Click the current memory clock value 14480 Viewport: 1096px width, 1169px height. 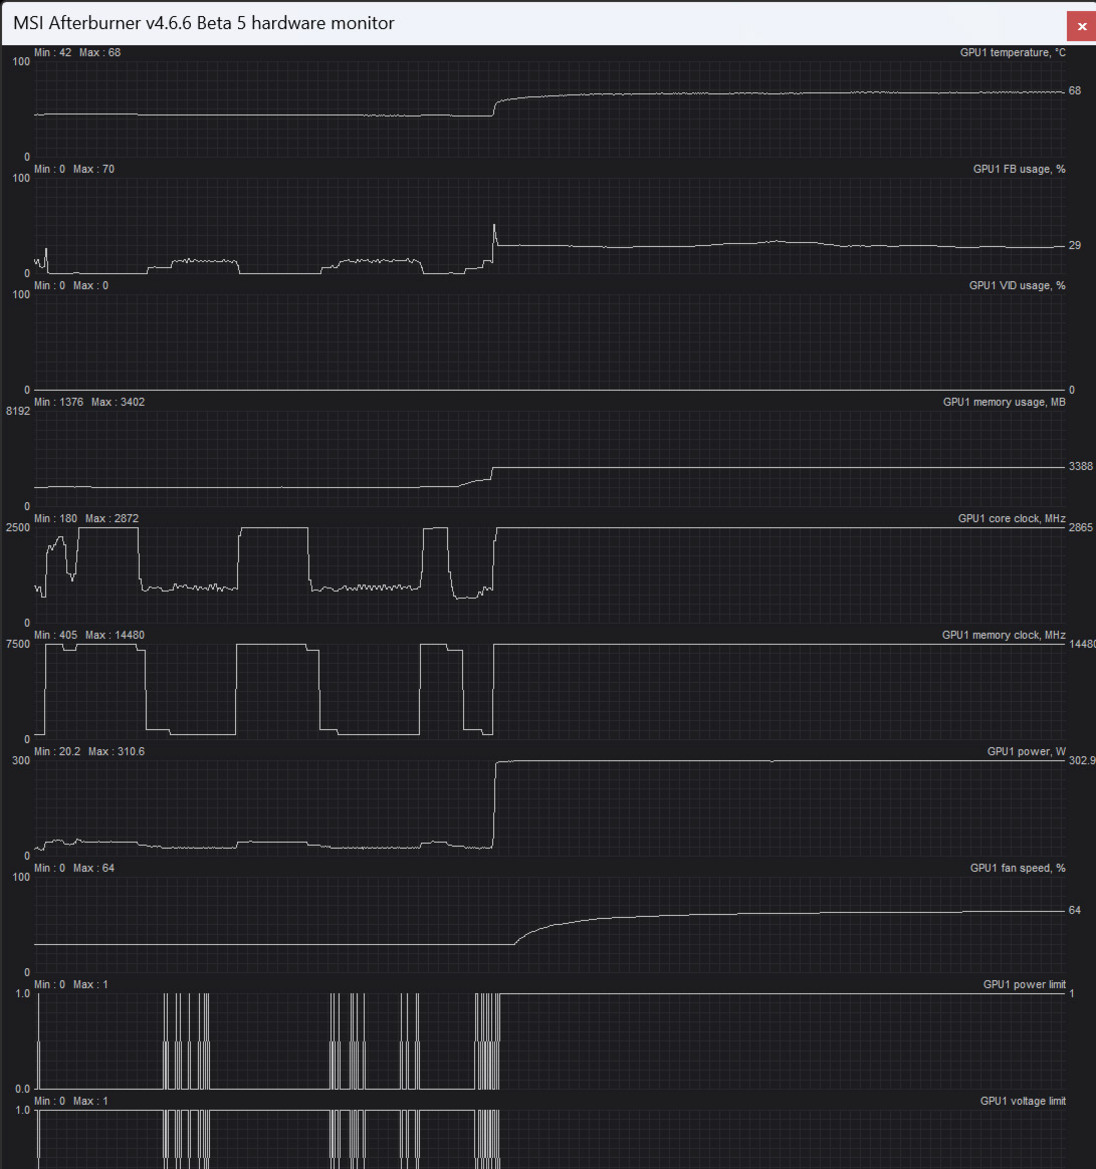point(1083,644)
